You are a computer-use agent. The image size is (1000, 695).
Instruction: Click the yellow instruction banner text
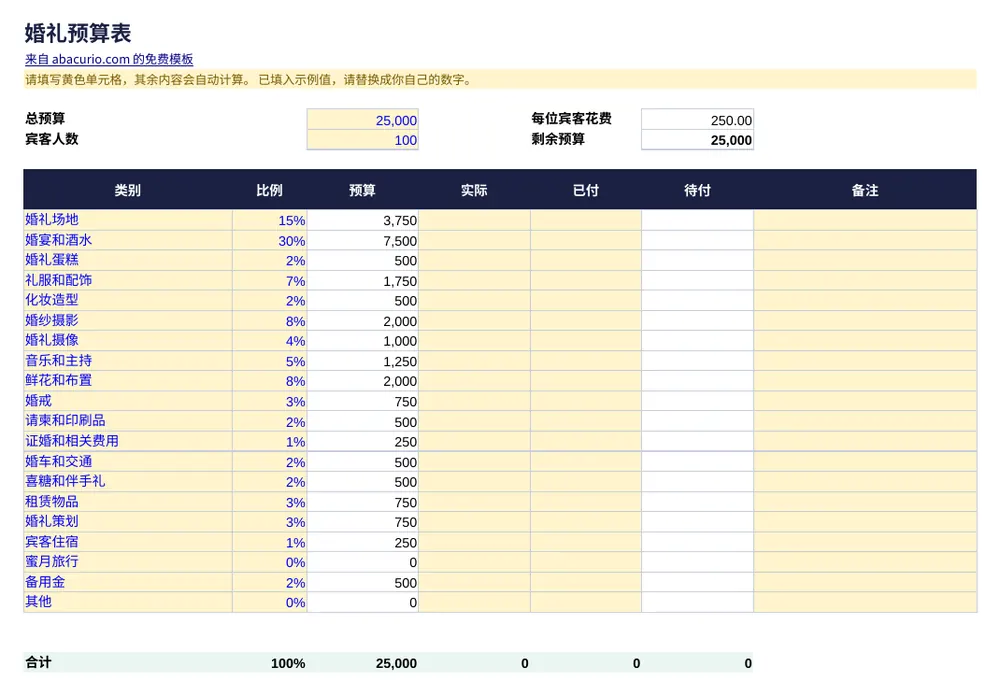point(249,80)
